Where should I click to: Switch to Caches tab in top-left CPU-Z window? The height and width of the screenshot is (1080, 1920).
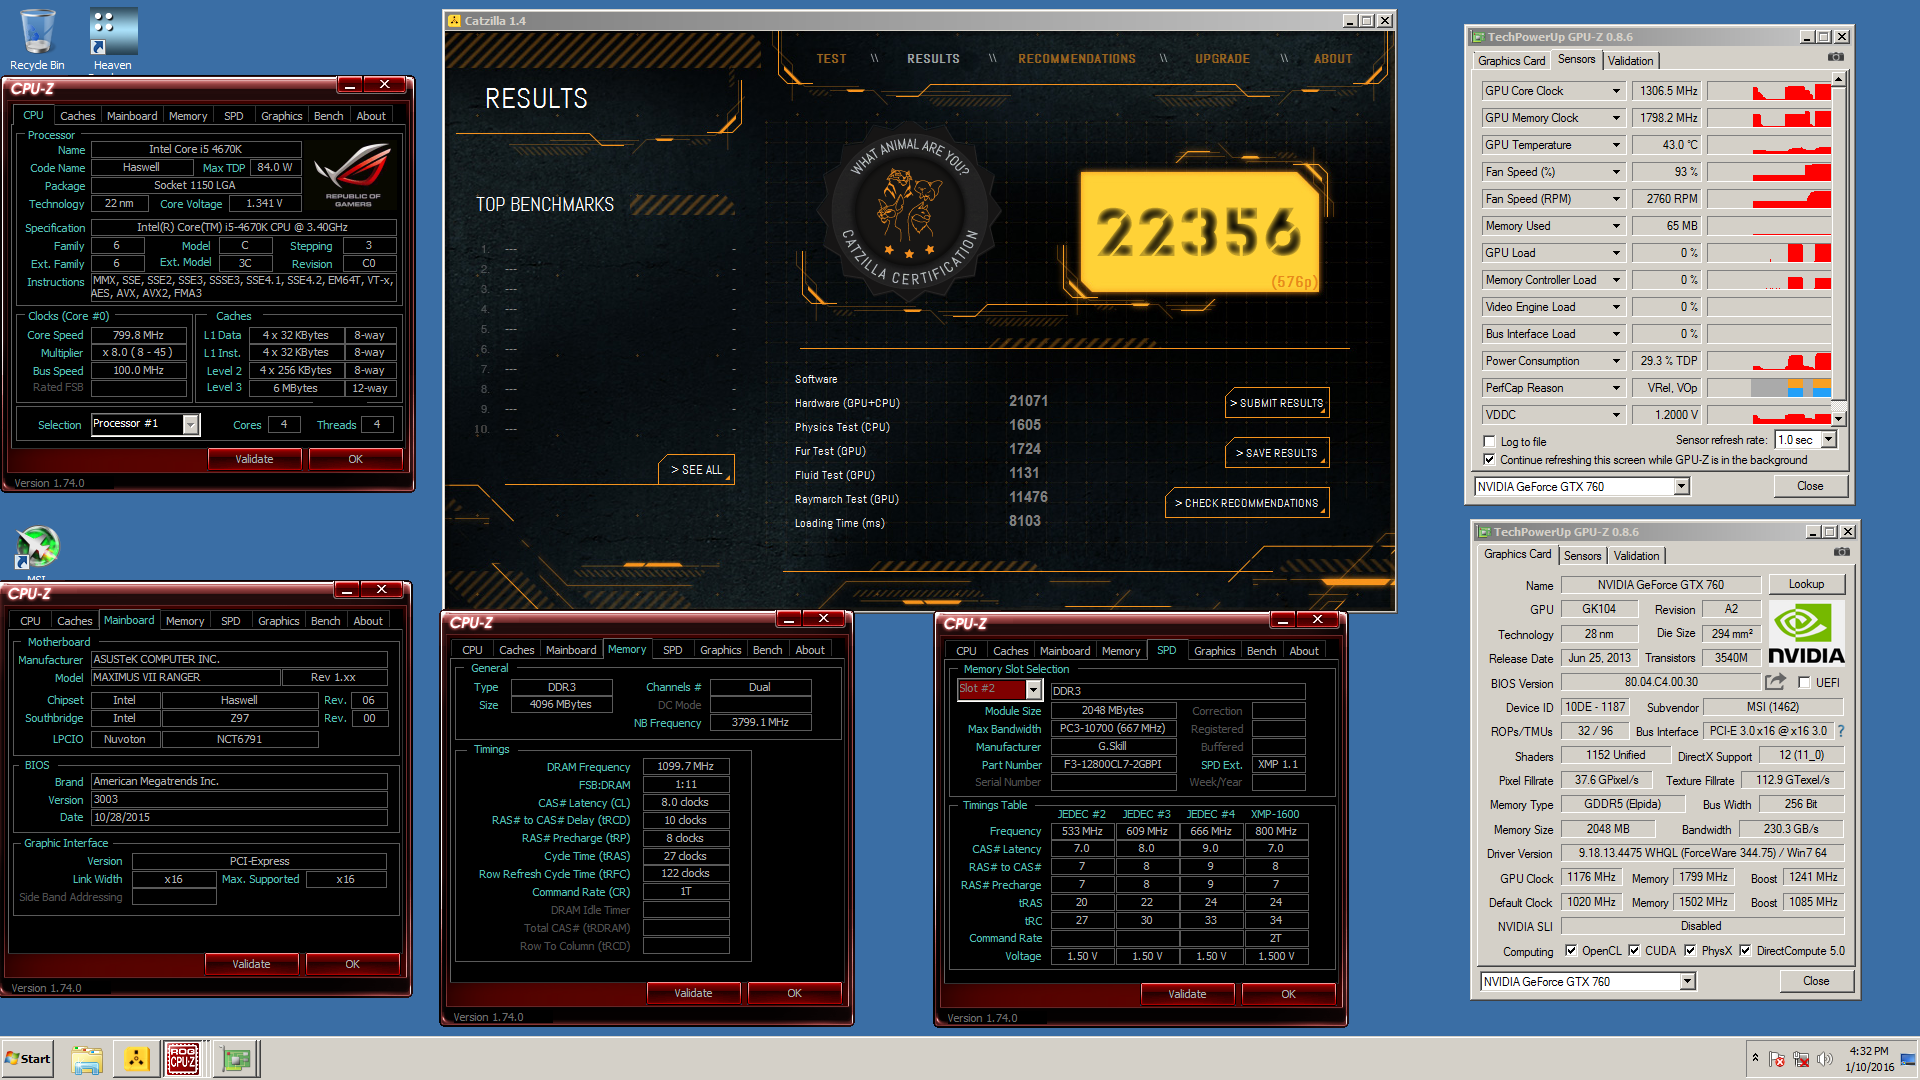click(77, 116)
